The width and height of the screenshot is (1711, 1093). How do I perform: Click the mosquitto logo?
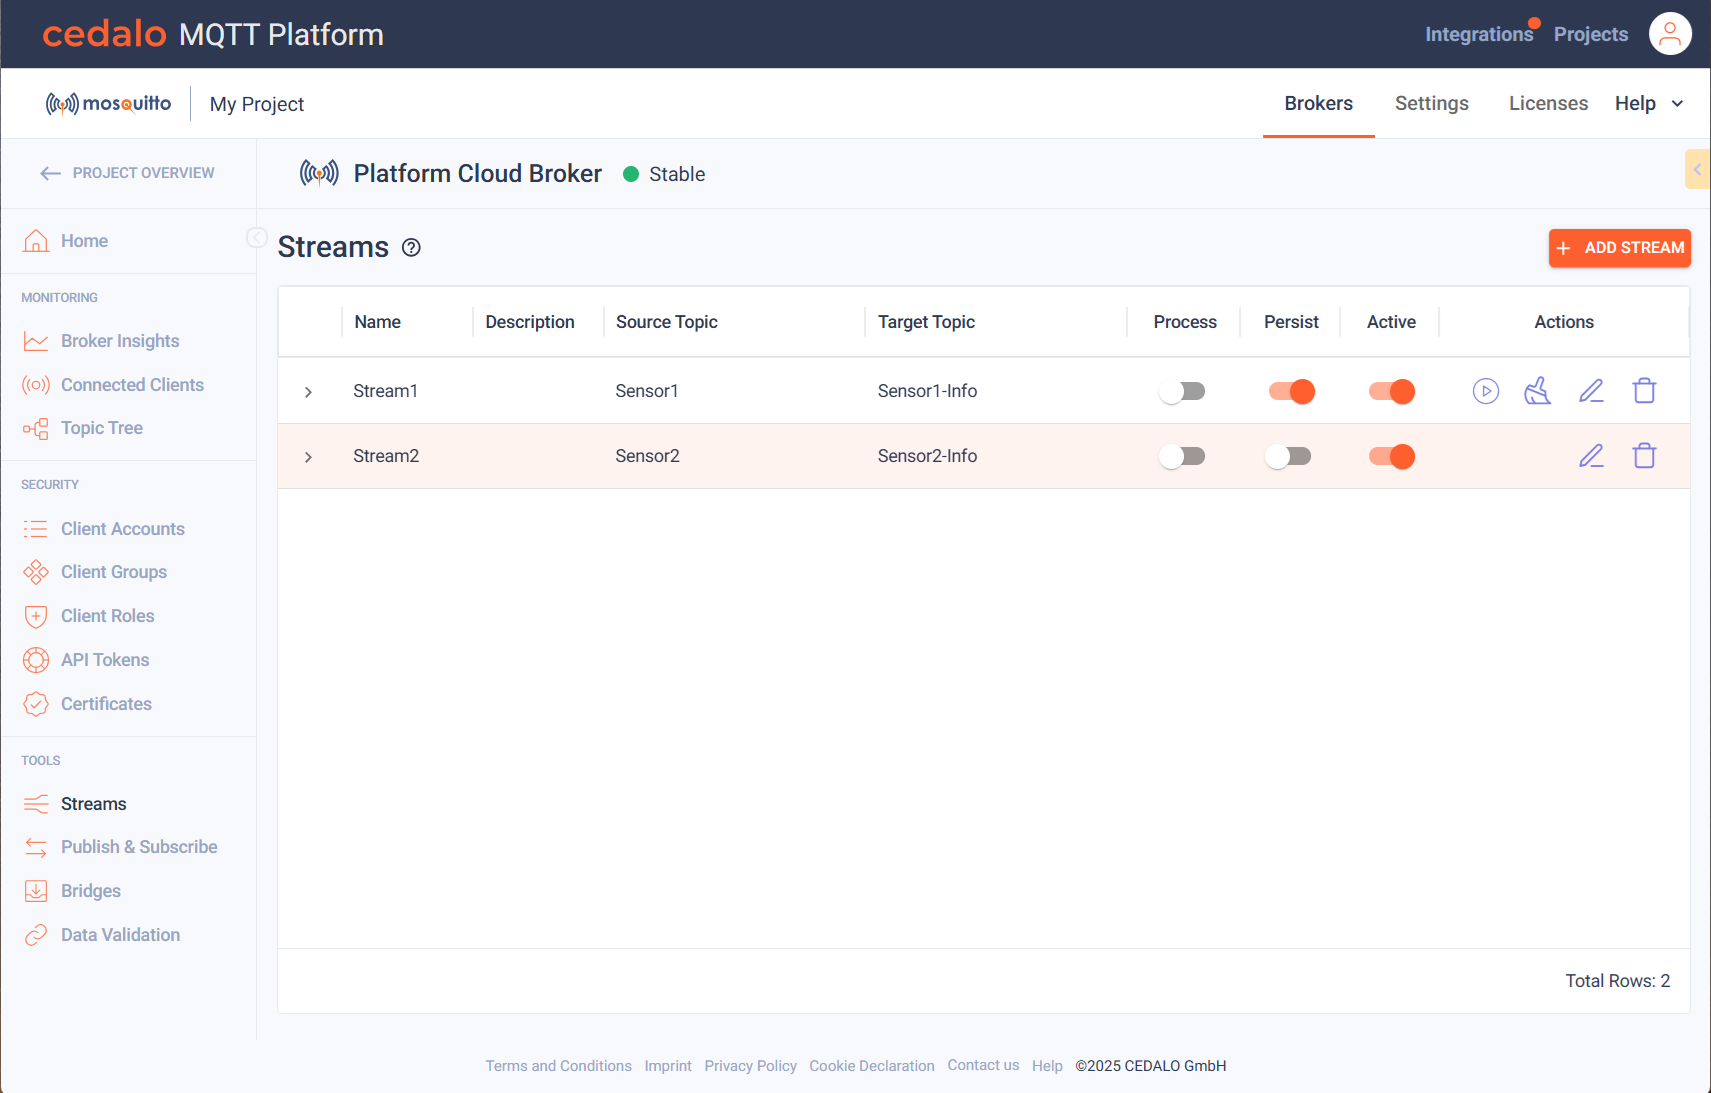pos(108,104)
